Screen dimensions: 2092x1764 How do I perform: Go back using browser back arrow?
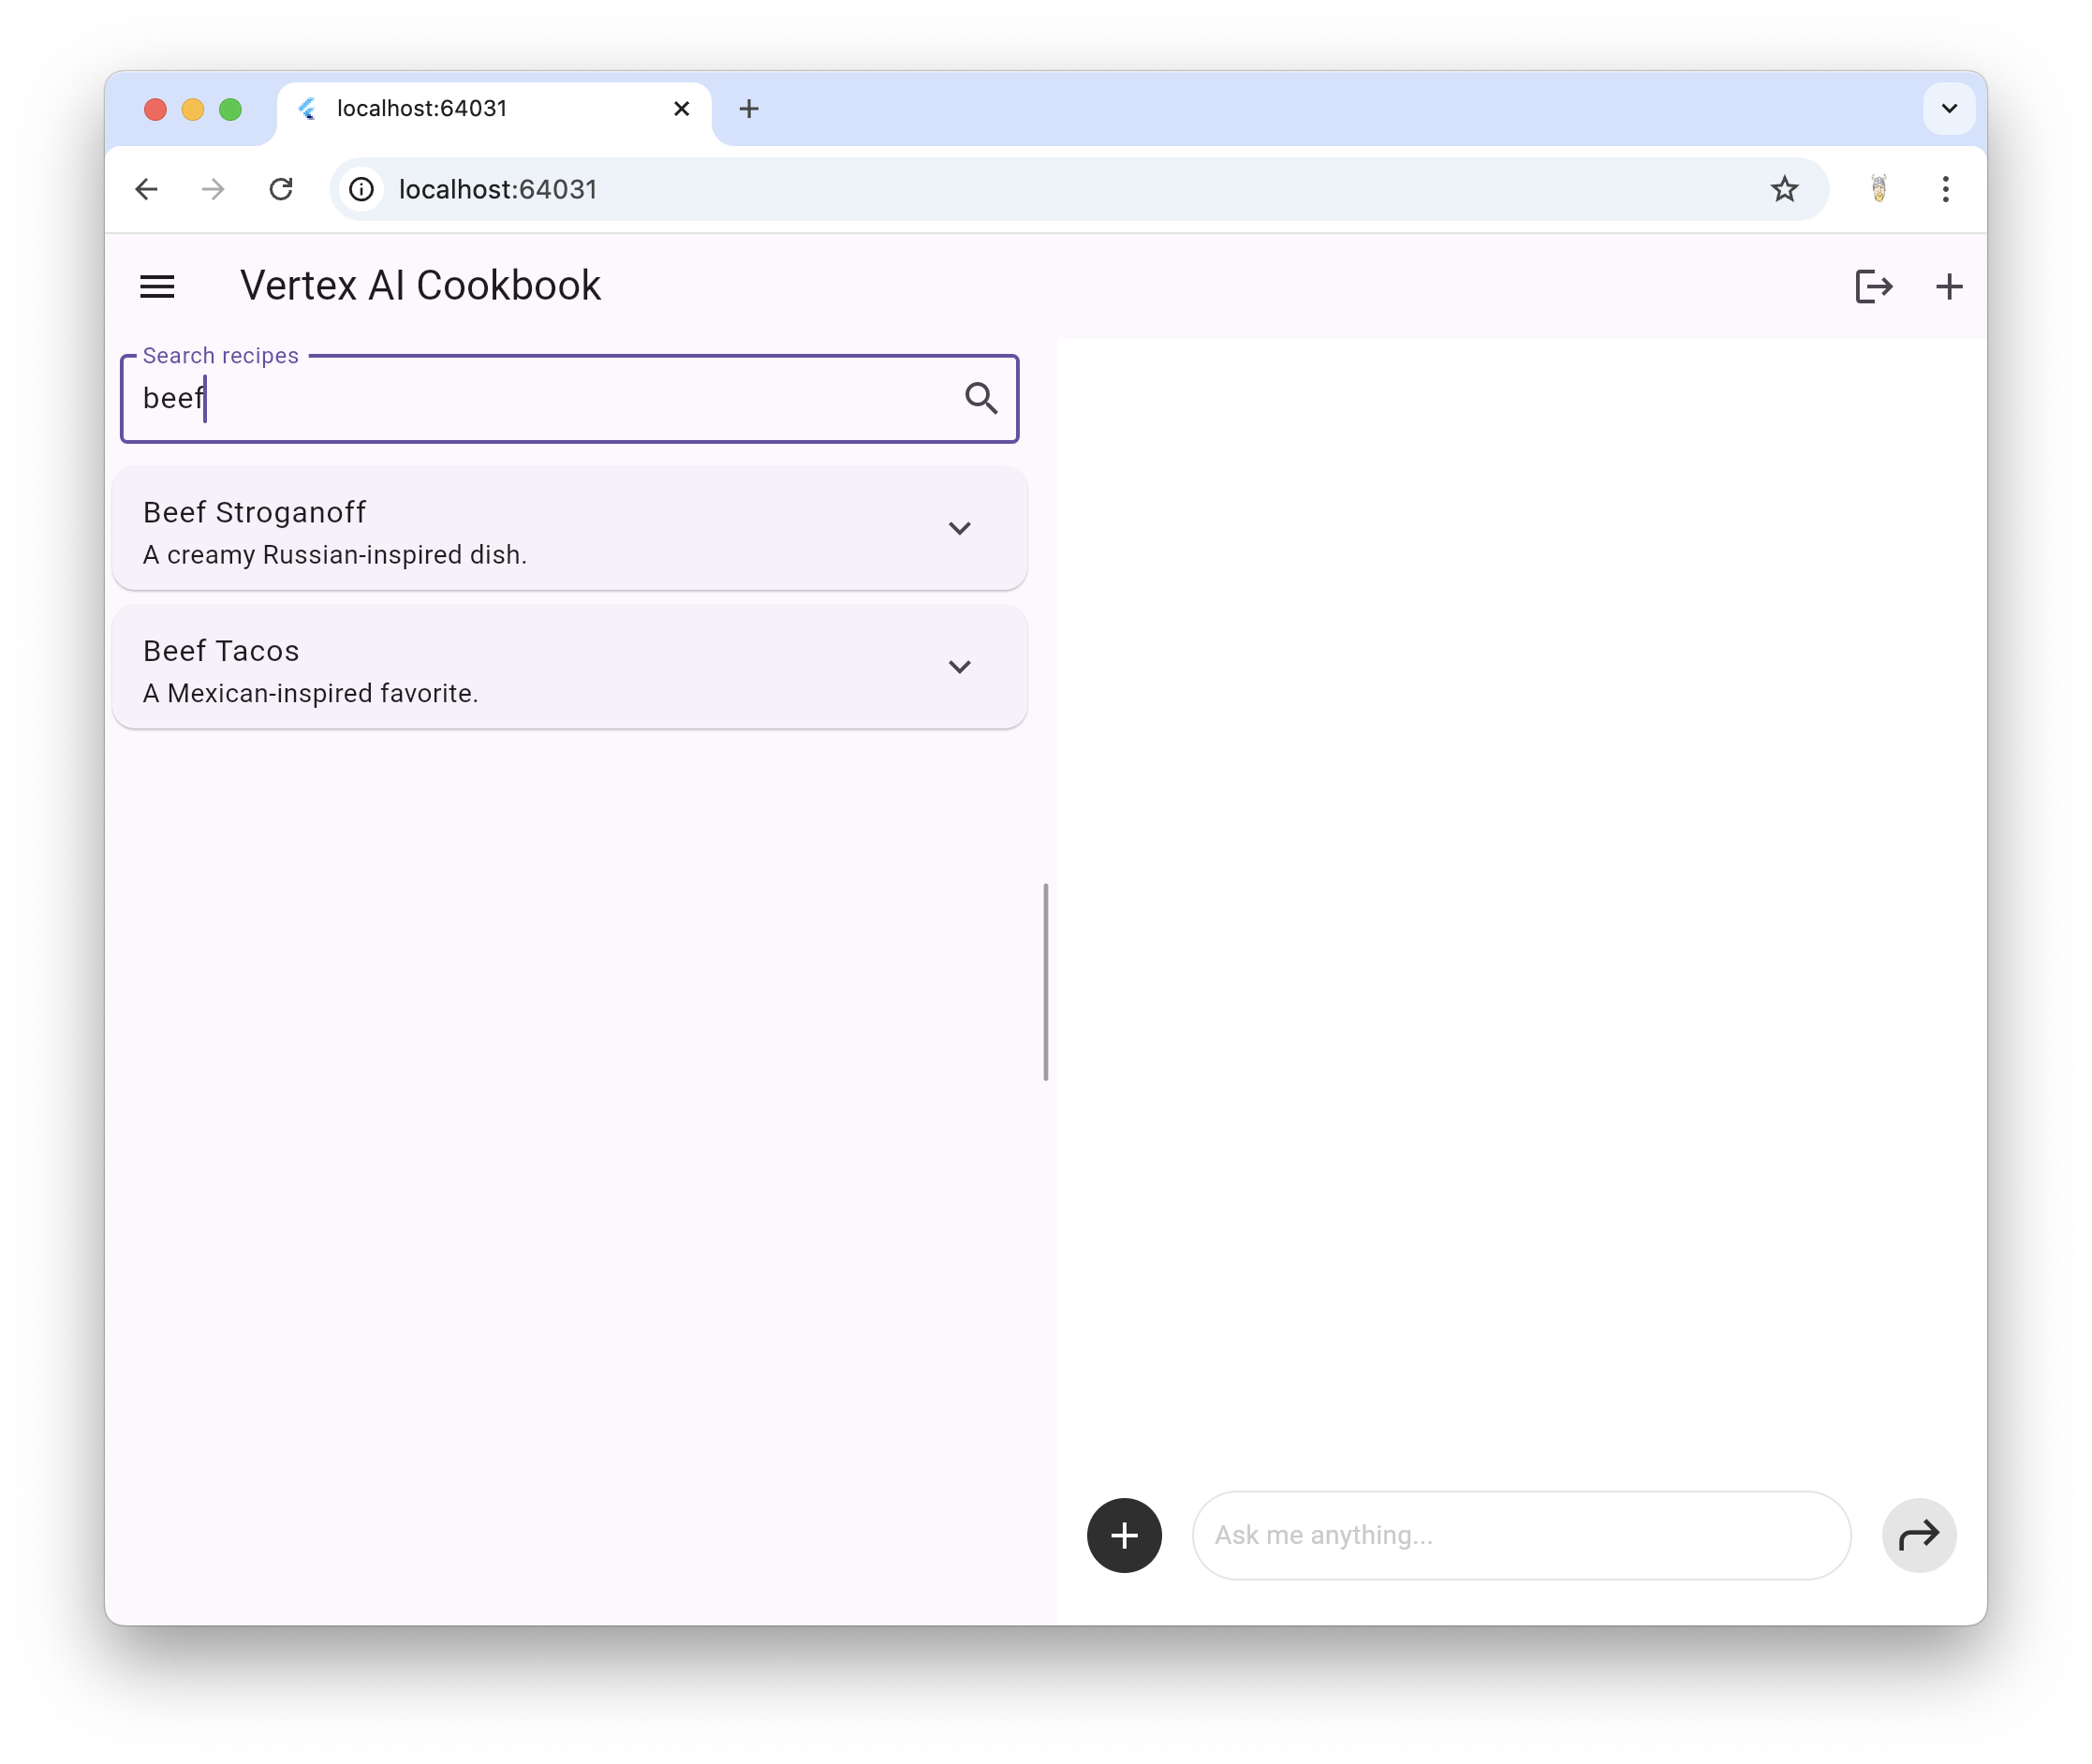click(147, 189)
